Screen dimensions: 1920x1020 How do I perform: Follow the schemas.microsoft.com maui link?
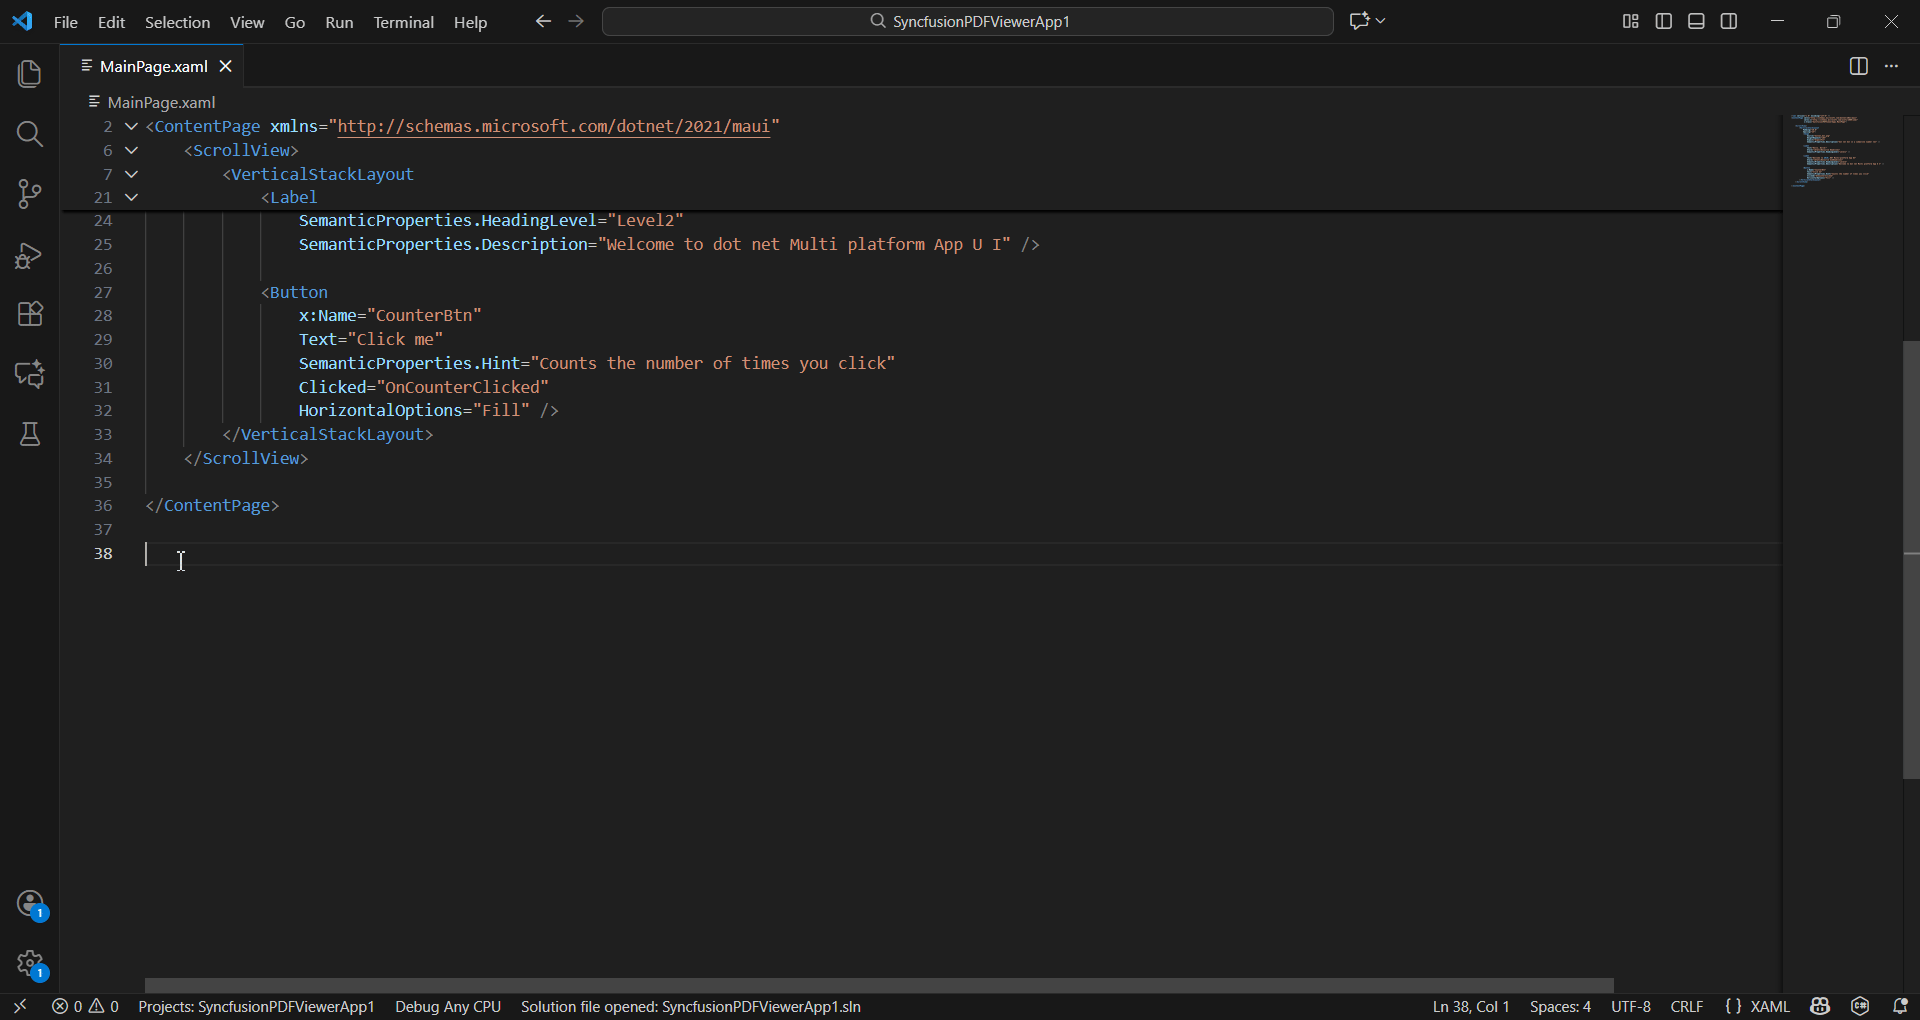tap(554, 126)
